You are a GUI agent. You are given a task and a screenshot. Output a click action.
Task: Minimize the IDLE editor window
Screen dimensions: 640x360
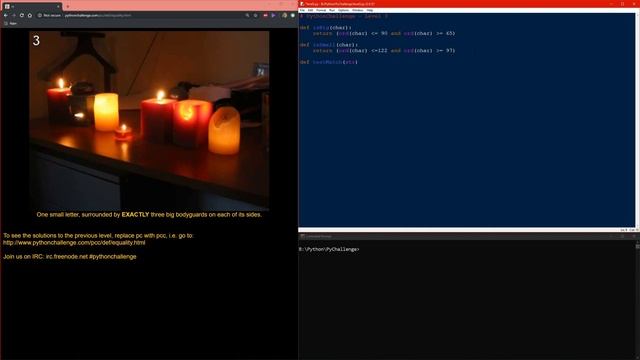611,4
